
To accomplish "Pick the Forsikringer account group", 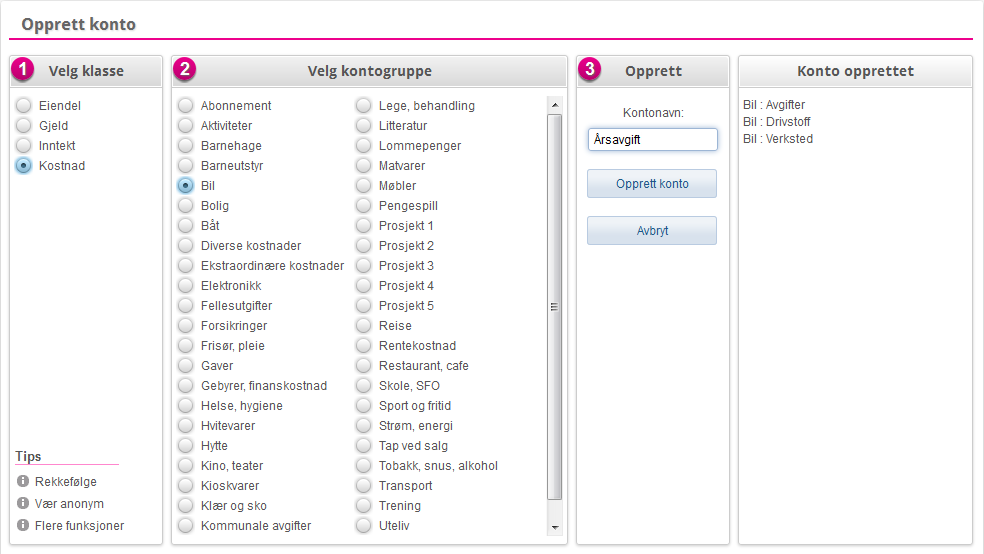I will (185, 326).
